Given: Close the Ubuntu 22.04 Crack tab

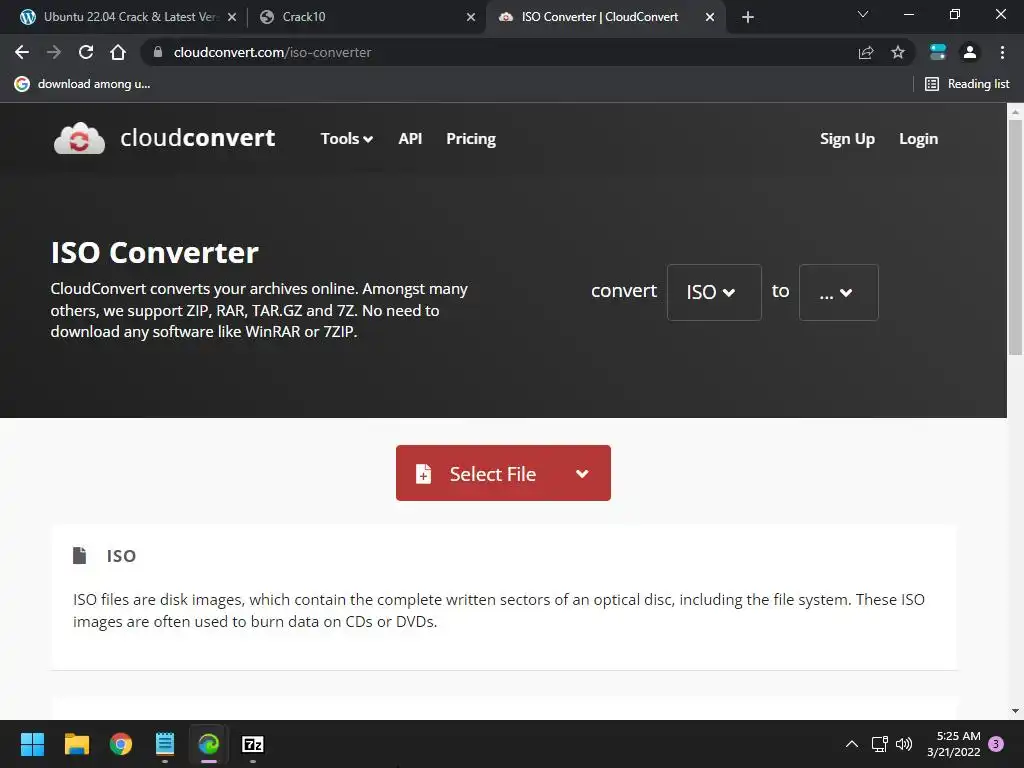Looking at the screenshot, I should 232,17.
